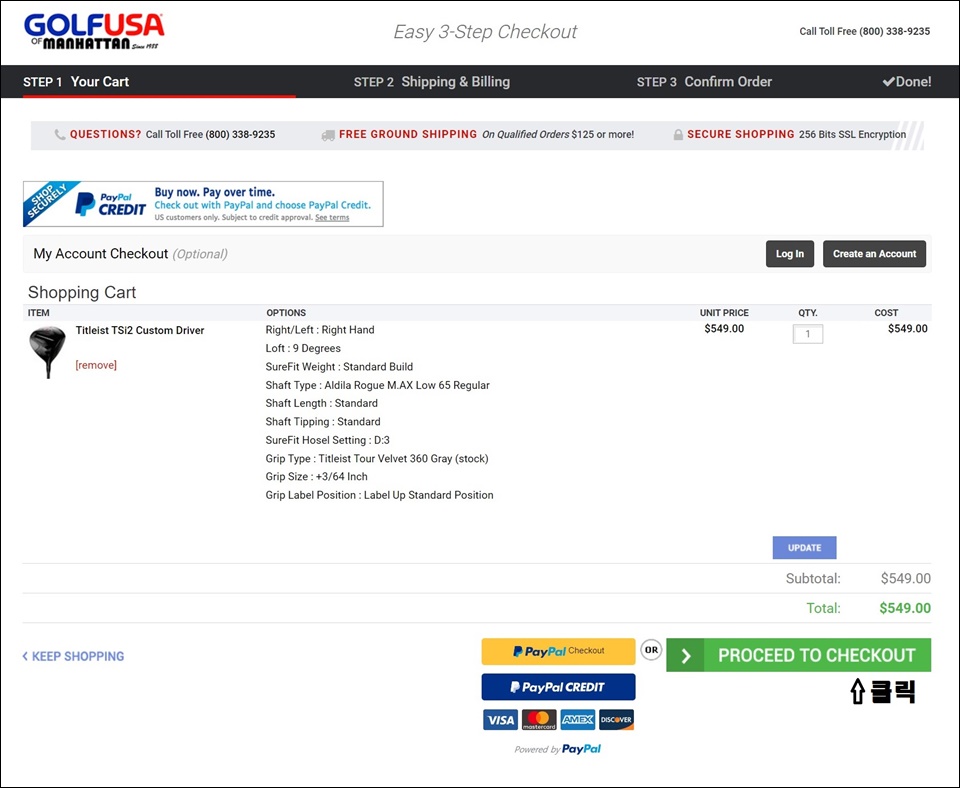Click "SureFit Hosel Setting : D:3" line
This screenshot has width=960, height=788.
point(328,440)
